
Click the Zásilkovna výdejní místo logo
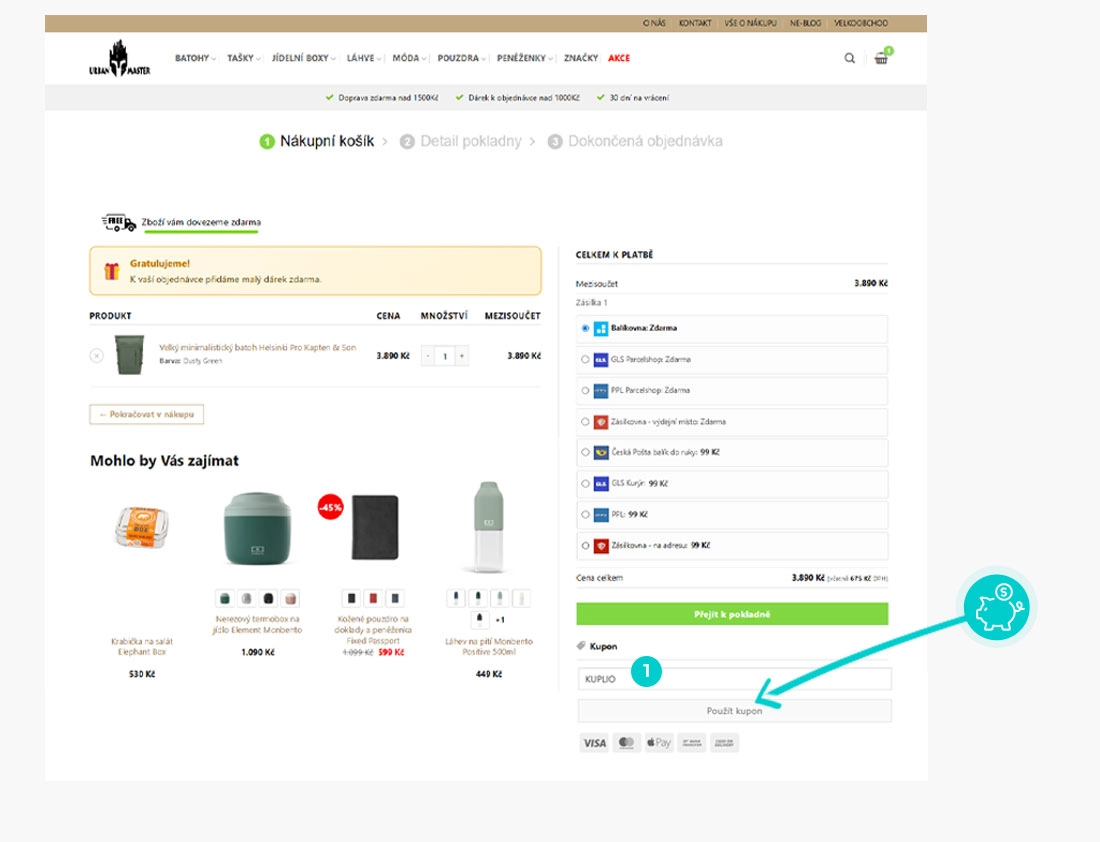601,422
